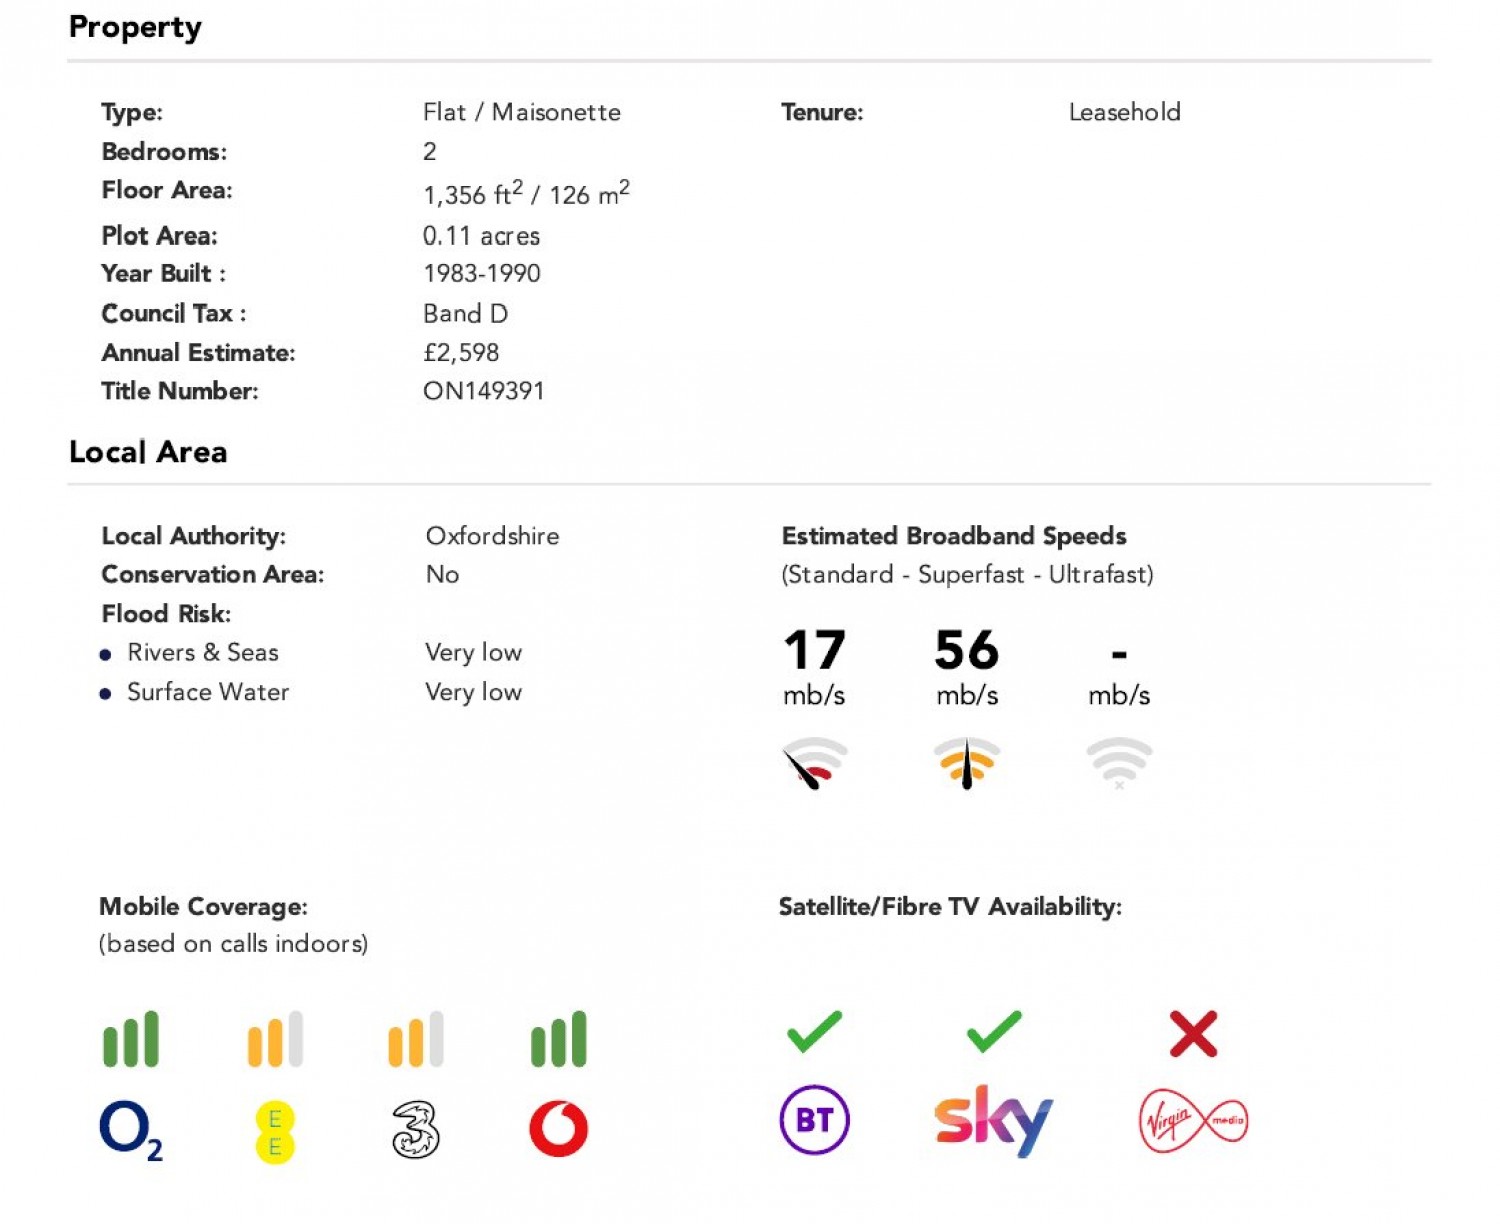Click the Vodafone green signal bars

[558, 1040]
